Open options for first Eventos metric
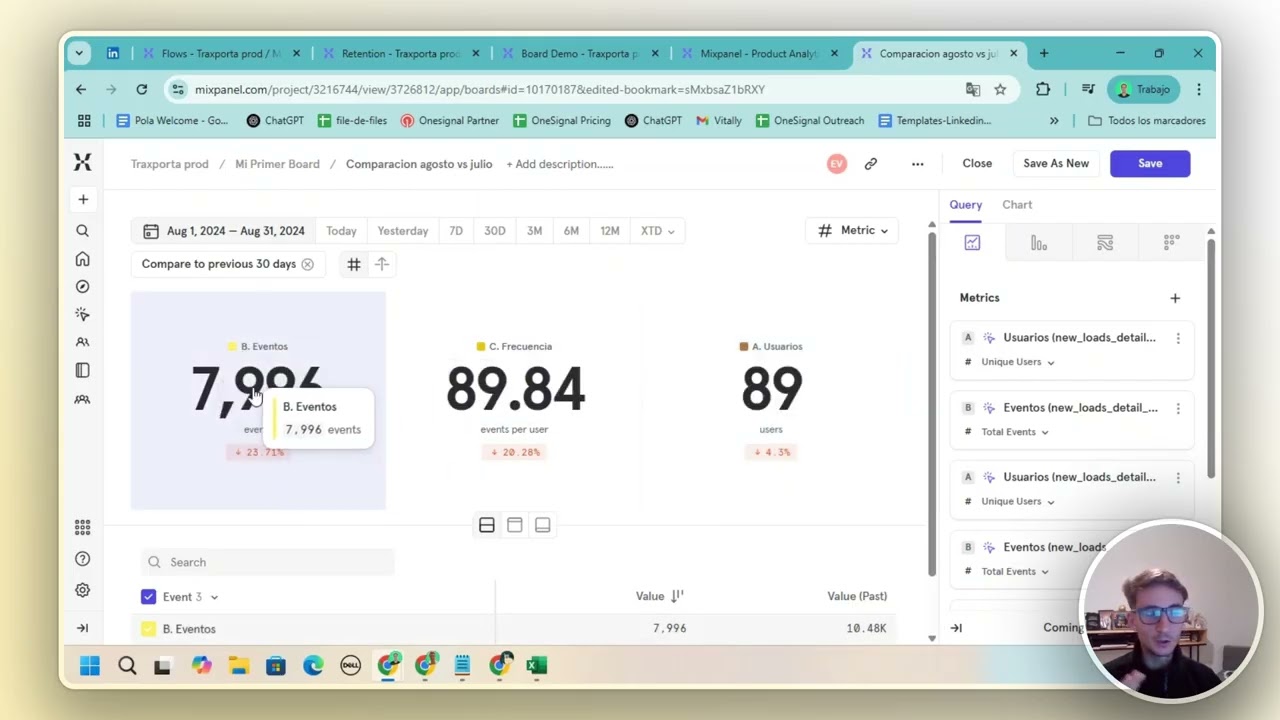The image size is (1280, 720). click(1178, 408)
